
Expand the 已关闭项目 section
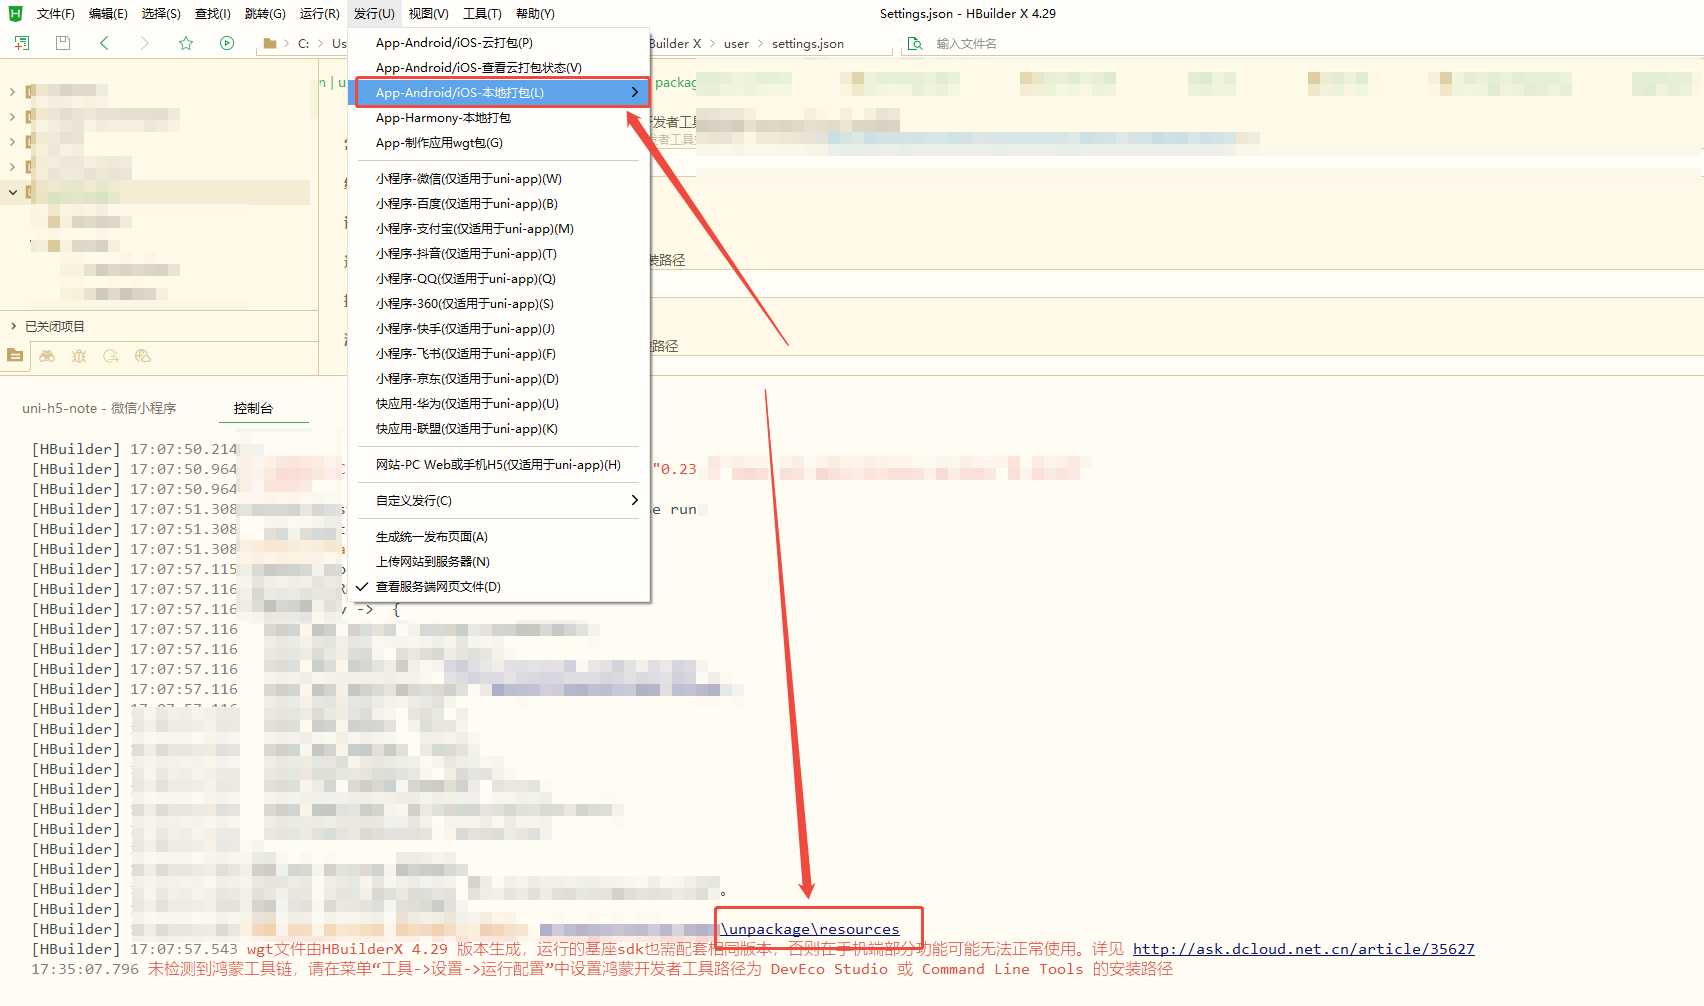pyautogui.click(x=54, y=326)
